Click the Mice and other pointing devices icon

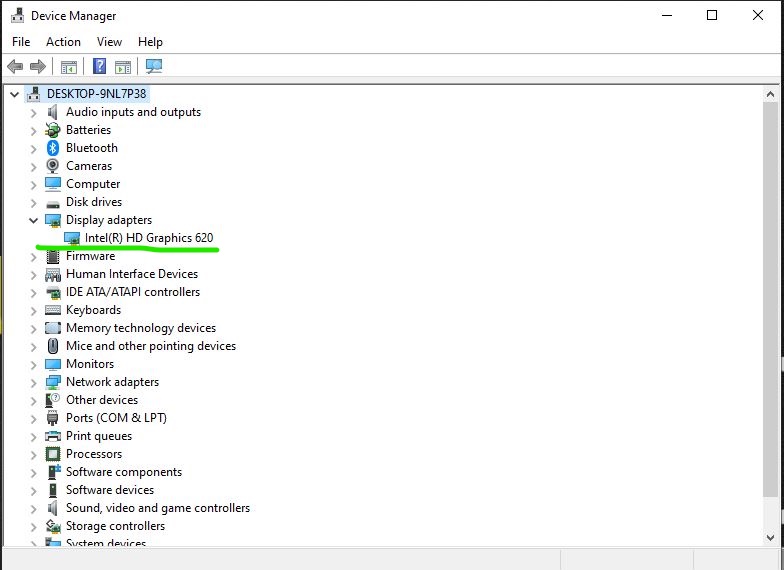click(52, 346)
